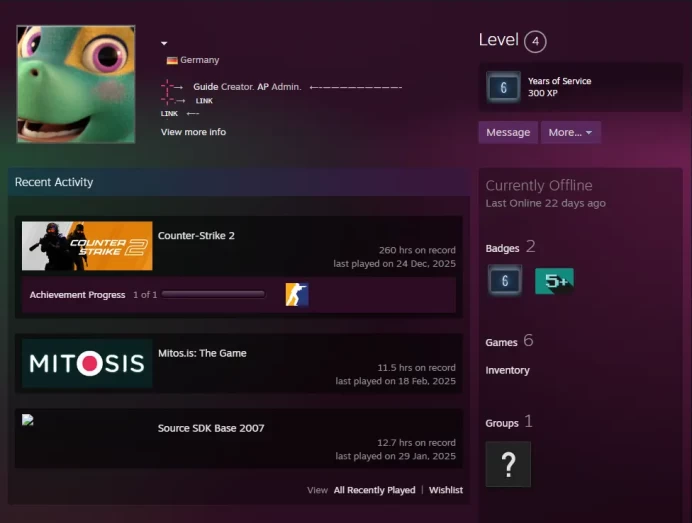Click last played on 24 Dec, 2025

point(395,263)
